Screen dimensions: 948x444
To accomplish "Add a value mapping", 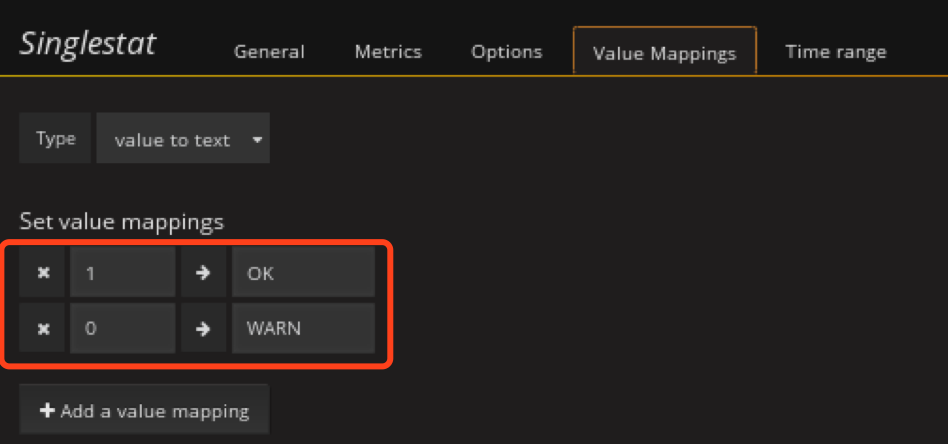I will 144,411.
